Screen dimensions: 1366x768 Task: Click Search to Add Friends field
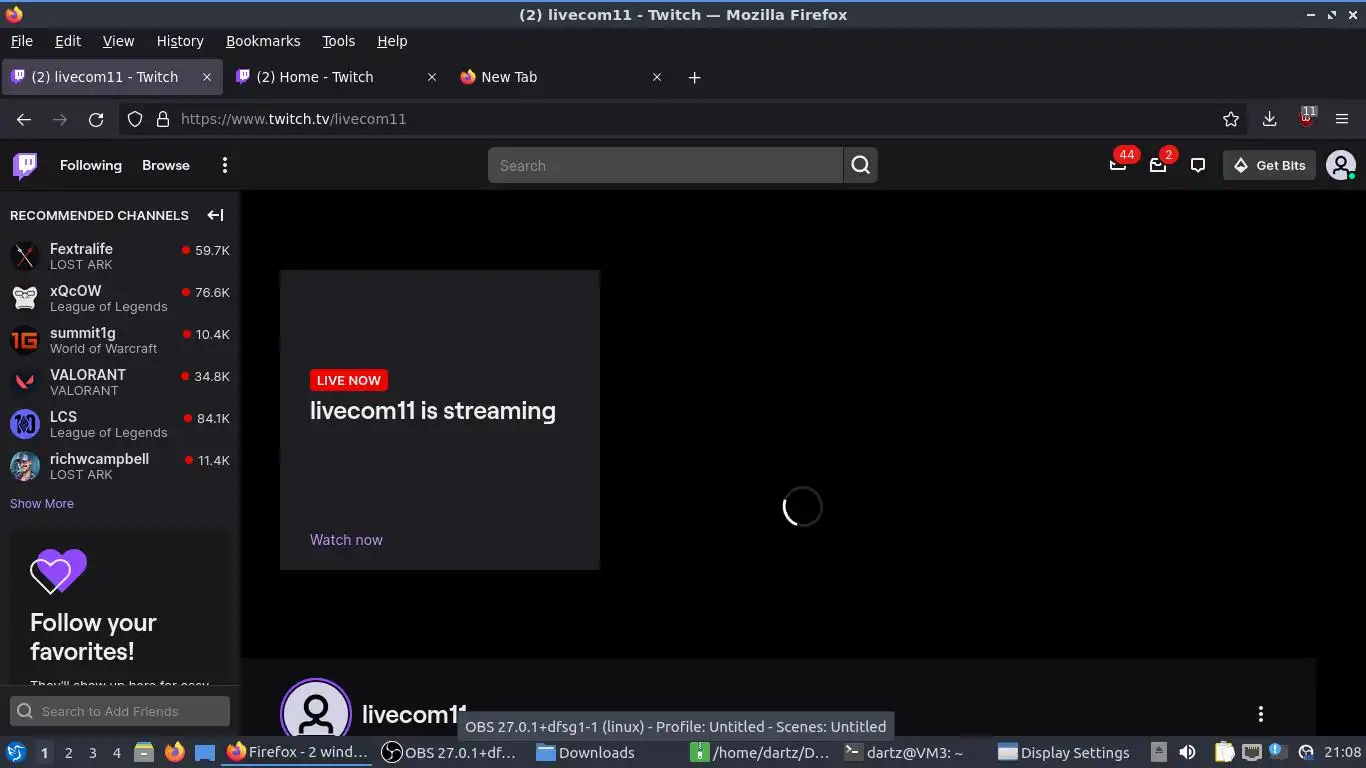tap(120, 711)
